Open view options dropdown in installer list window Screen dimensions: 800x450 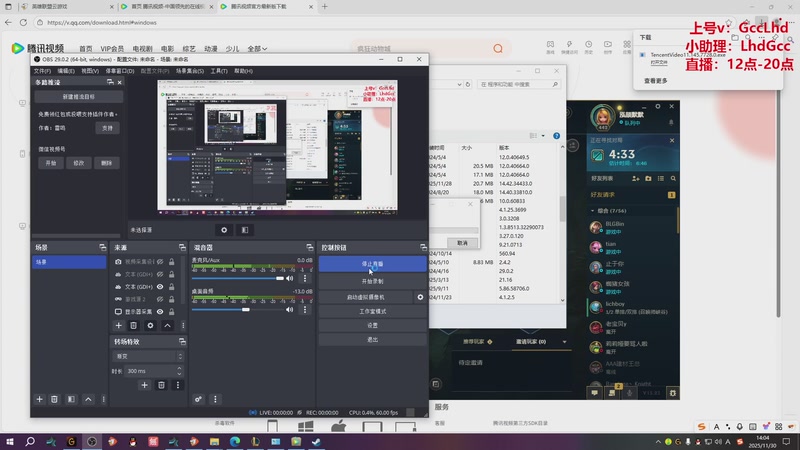[x=543, y=136]
